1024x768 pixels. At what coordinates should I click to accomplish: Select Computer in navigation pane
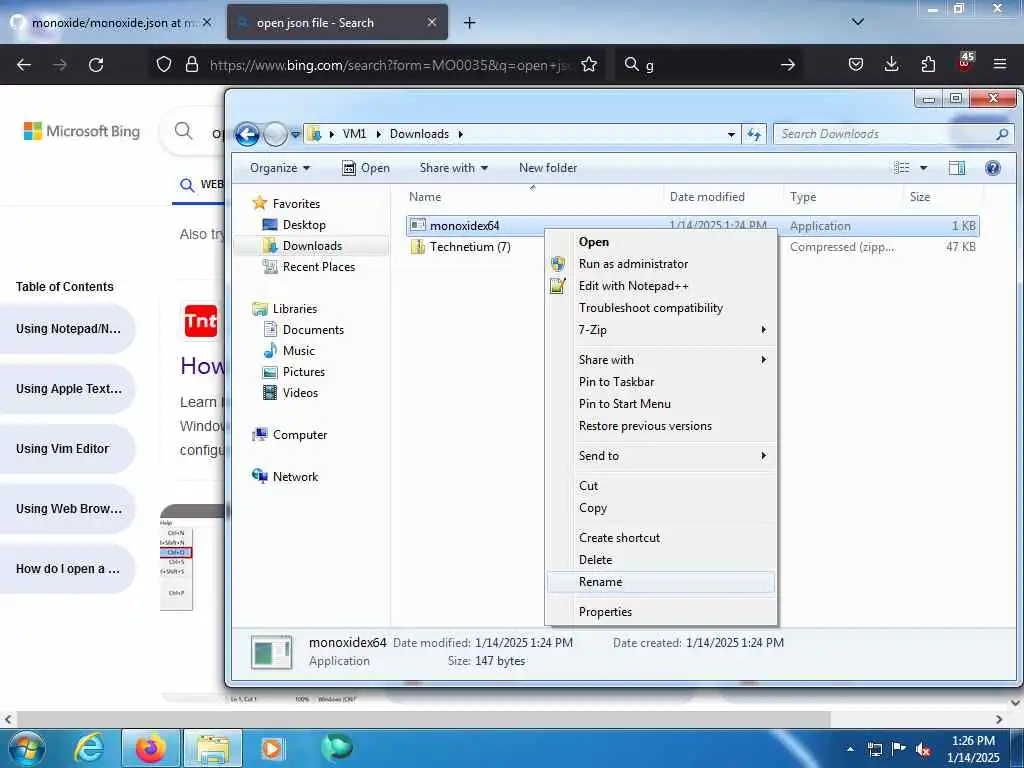300,434
